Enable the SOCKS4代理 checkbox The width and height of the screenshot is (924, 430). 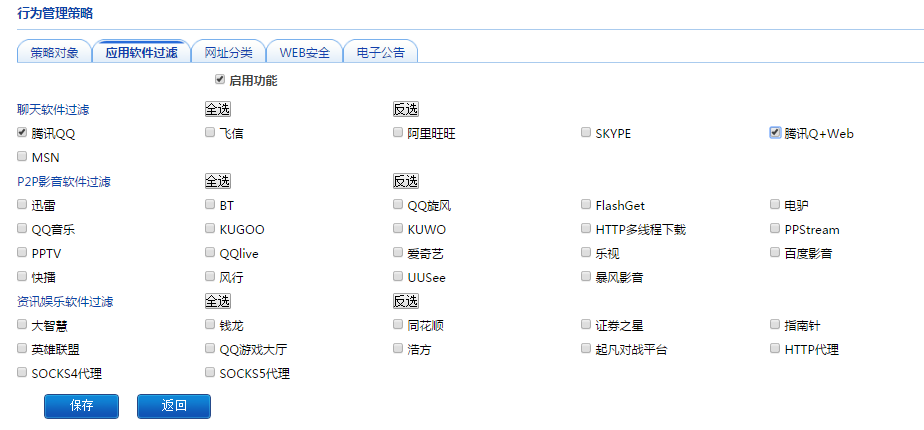coord(22,372)
